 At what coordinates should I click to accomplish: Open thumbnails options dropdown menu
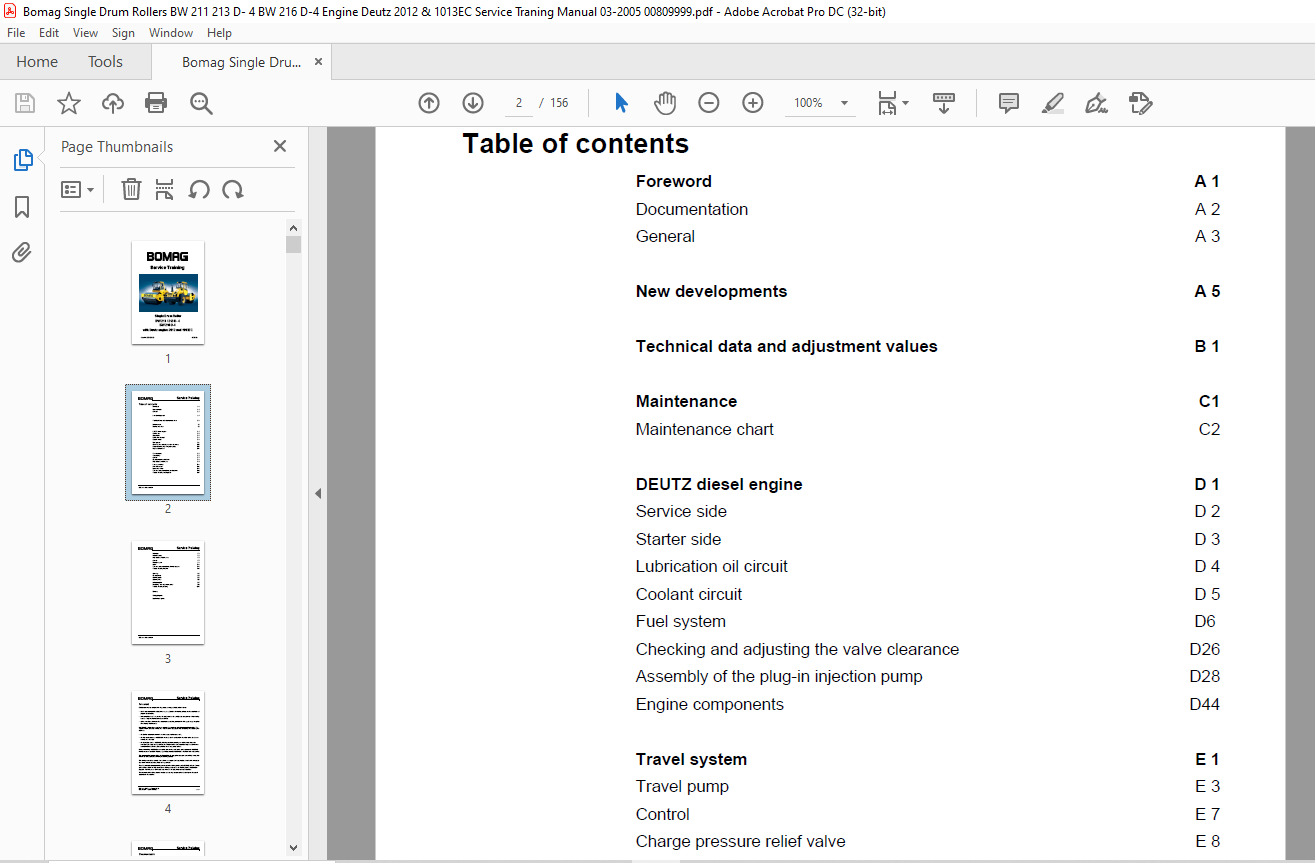point(77,189)
